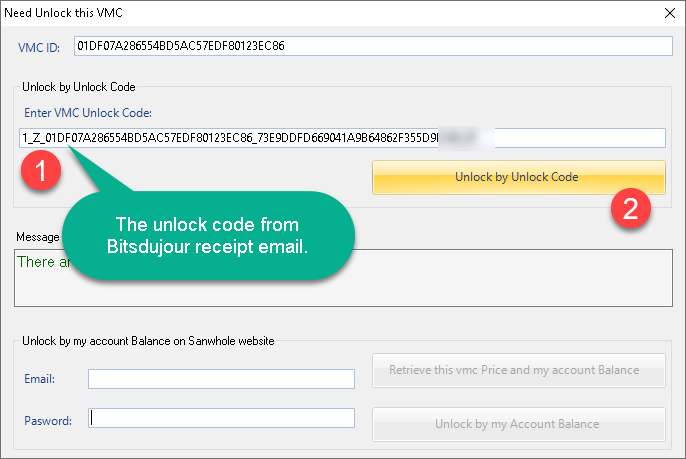Click the VMC ID label
The image size is (686, 459).
39,47
